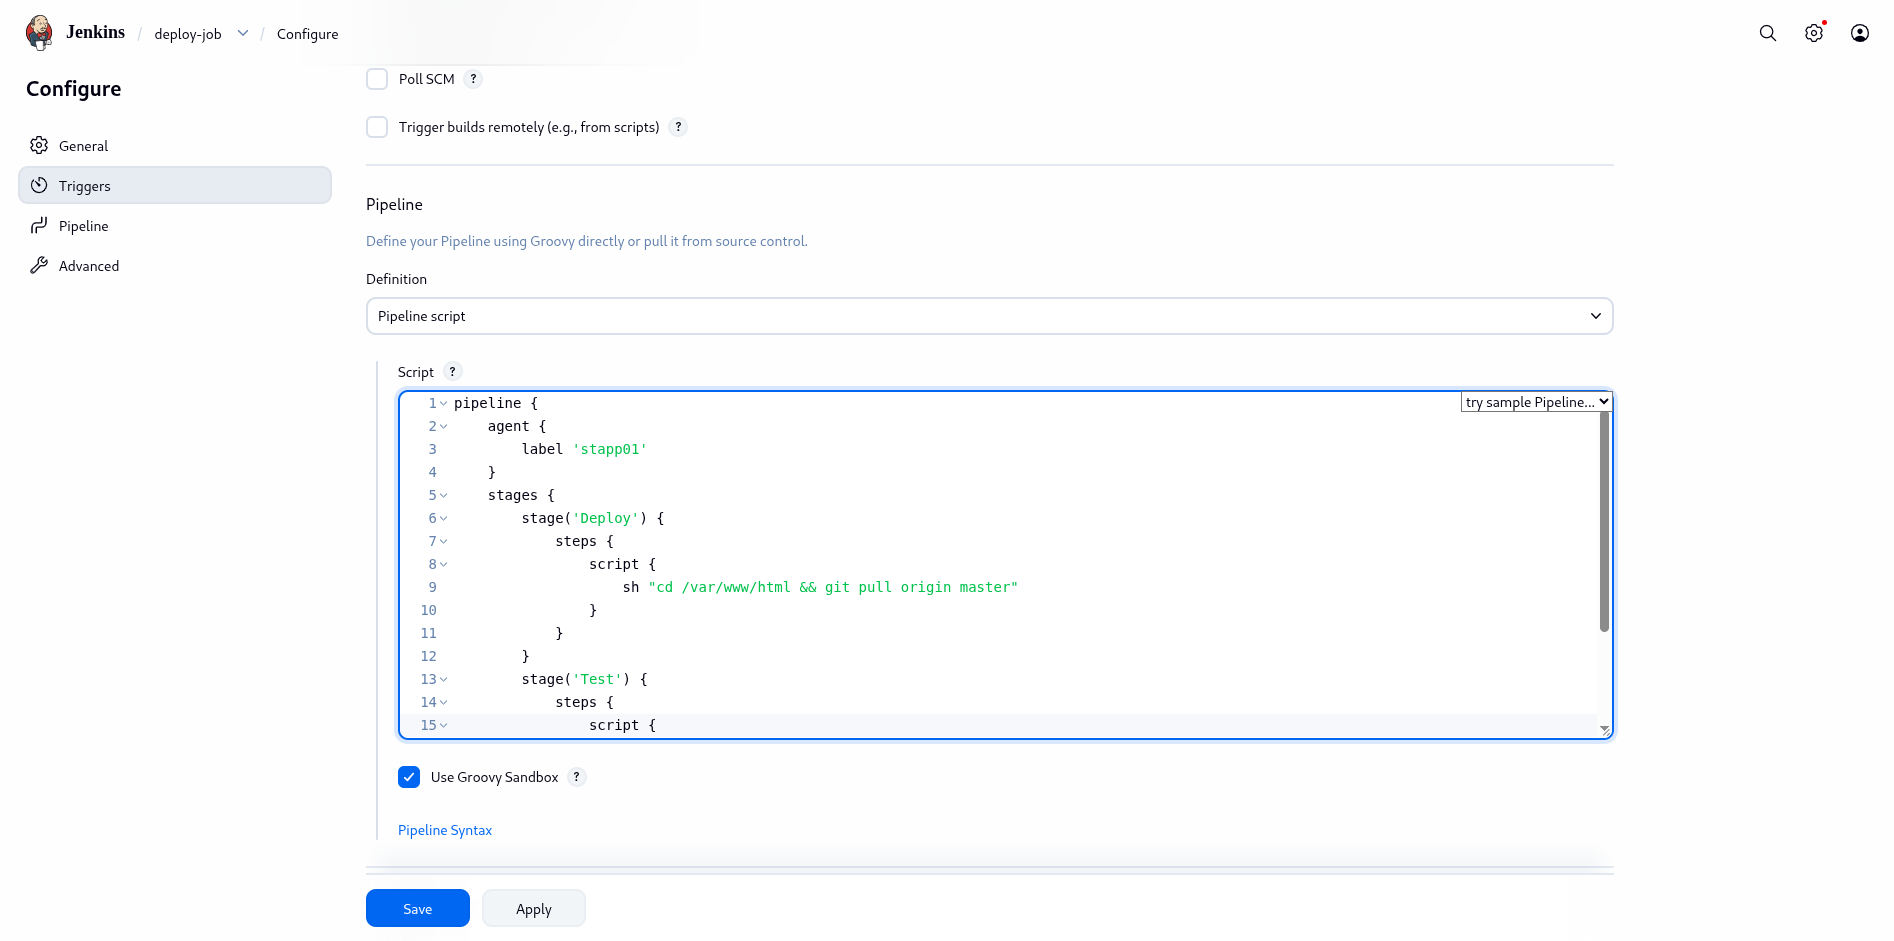Open the search magnifier icon
The image size is (1894, 941).
[1767, 33]
